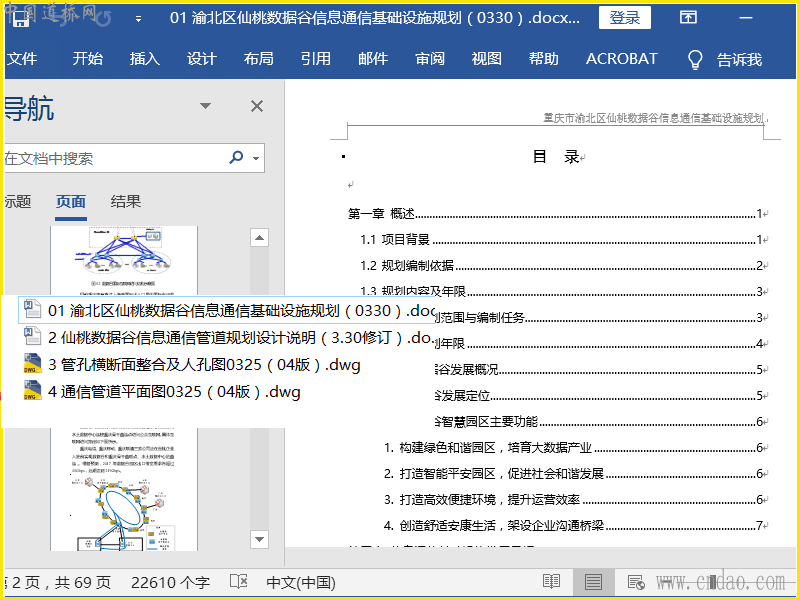Open the 审阅 ribbon tab
Image resolution: width=800 pixels, height=600 pixels.
[430, 59]
